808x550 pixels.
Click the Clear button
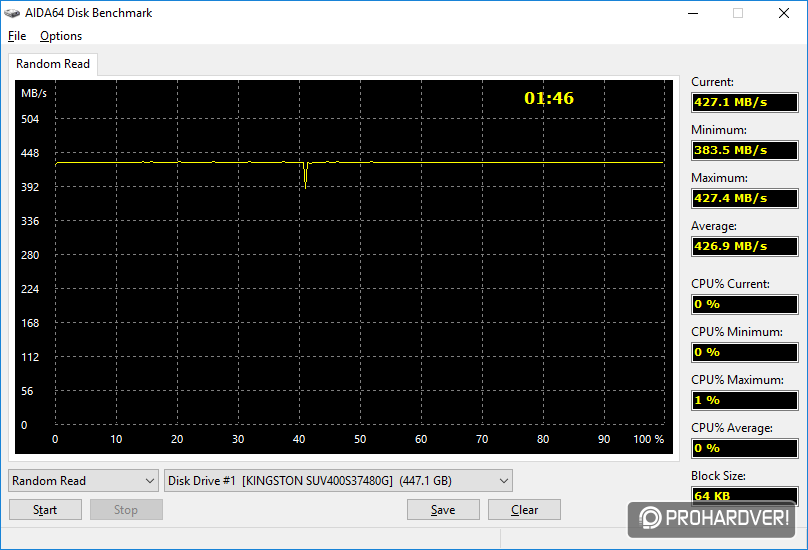point(524,510)
